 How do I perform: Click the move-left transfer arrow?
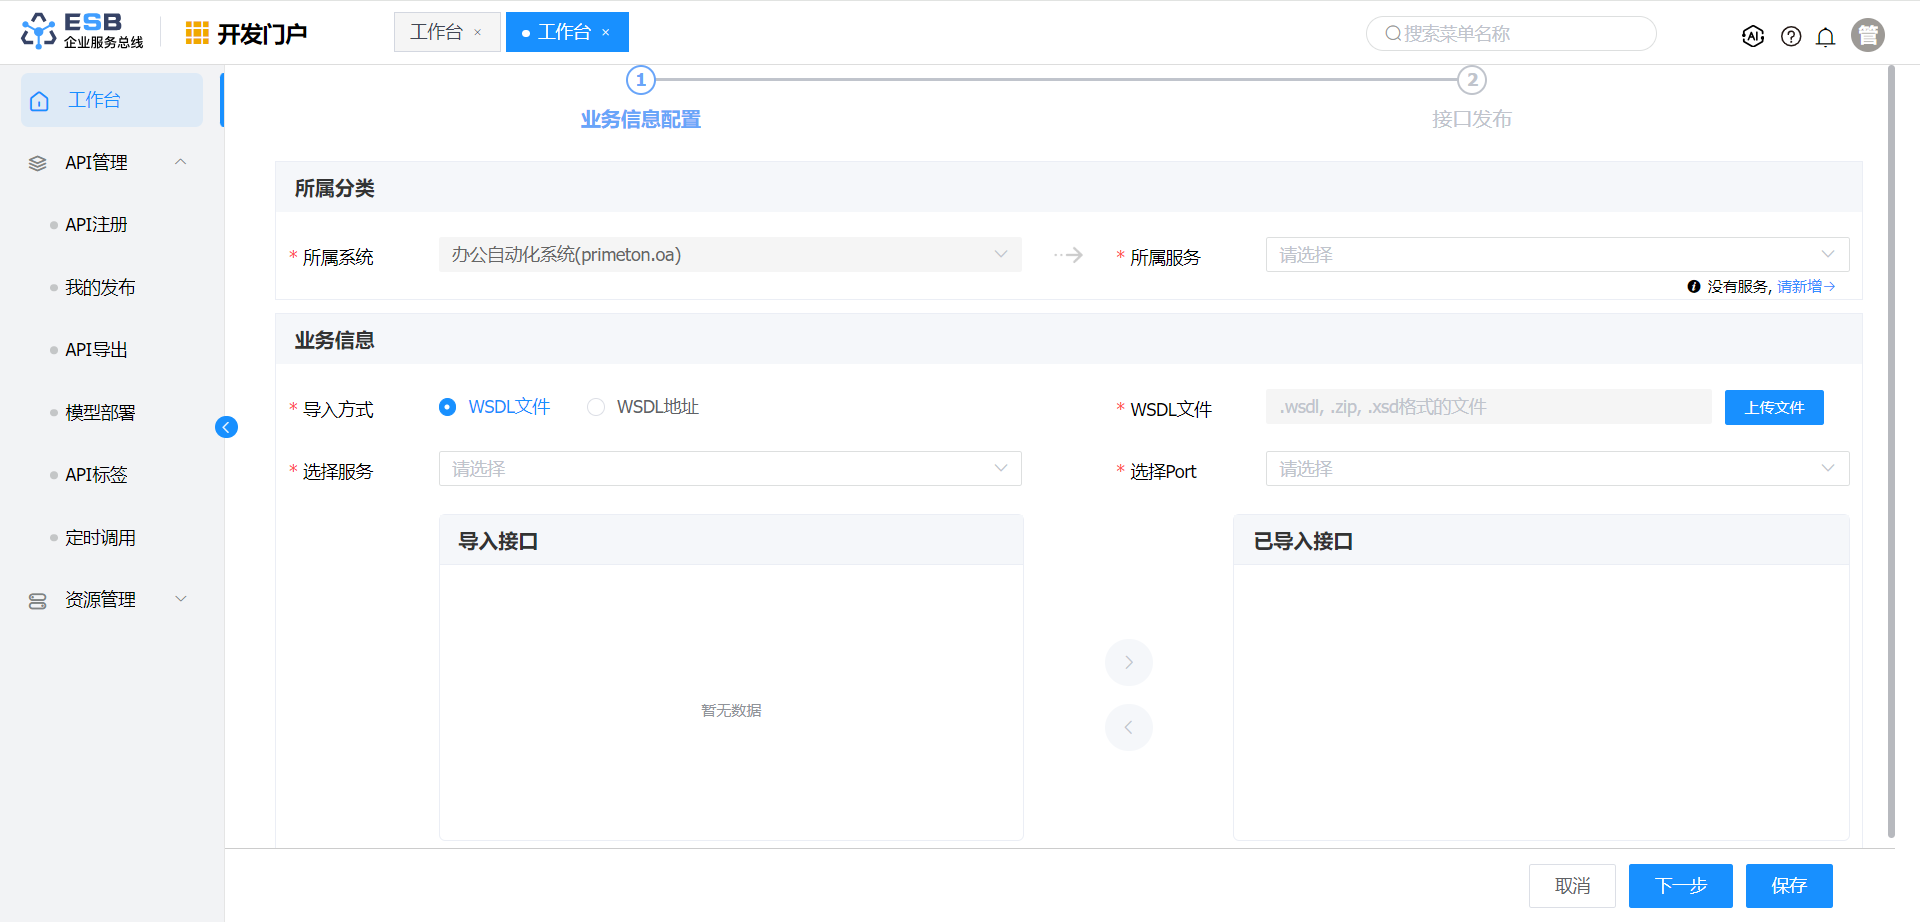[1128, 728]
